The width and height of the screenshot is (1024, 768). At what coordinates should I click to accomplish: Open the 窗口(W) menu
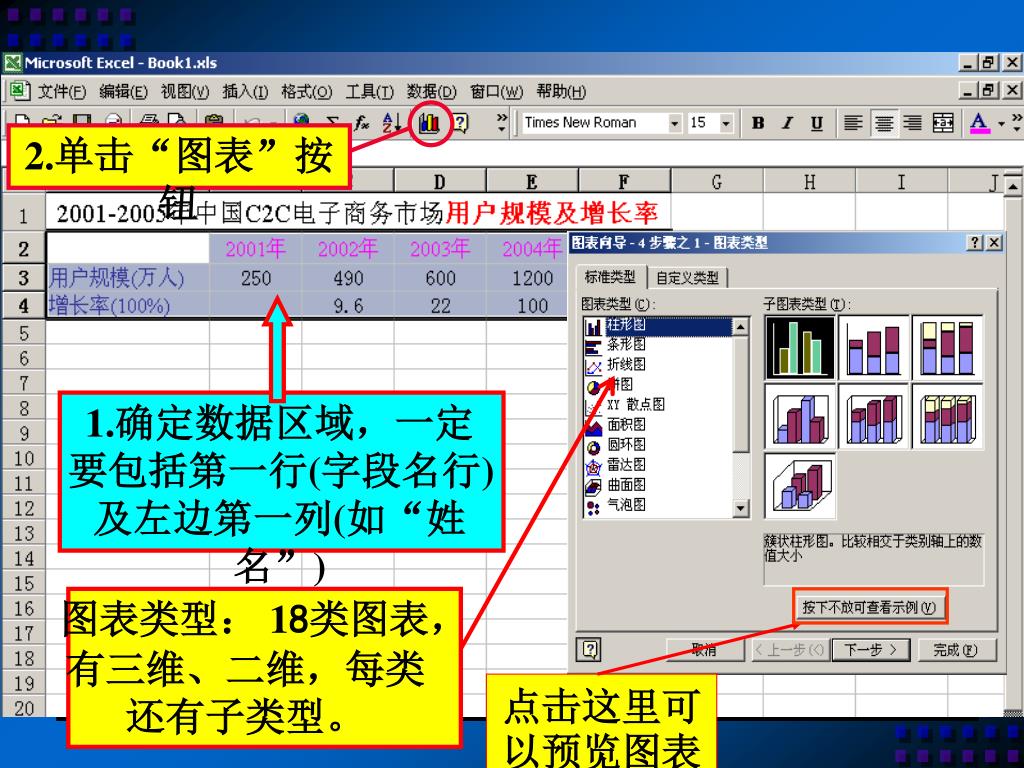(x=496, y=91)
